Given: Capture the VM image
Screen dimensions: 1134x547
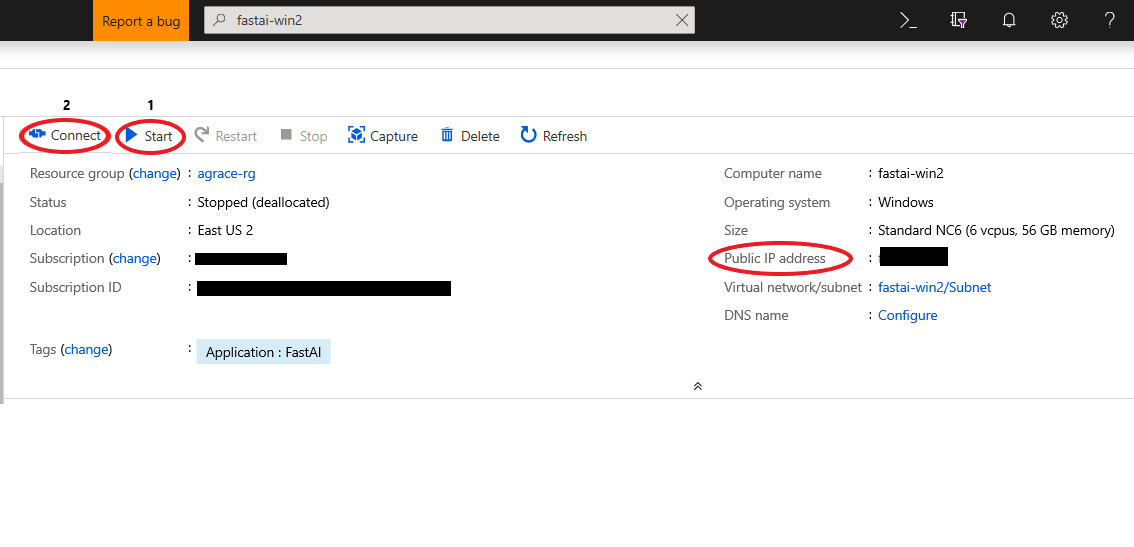Looking at the screenshot, I should [x=383, y=136].
